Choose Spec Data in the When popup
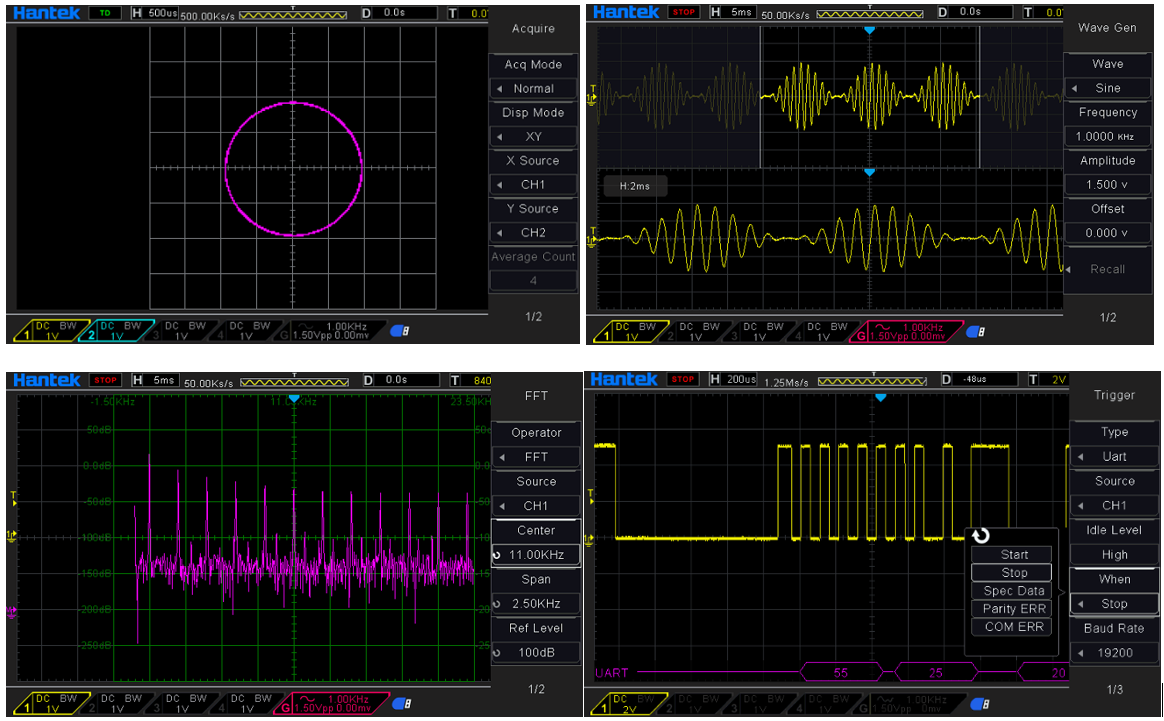Screen dimensions: 1164x721 coord(1014,591)
